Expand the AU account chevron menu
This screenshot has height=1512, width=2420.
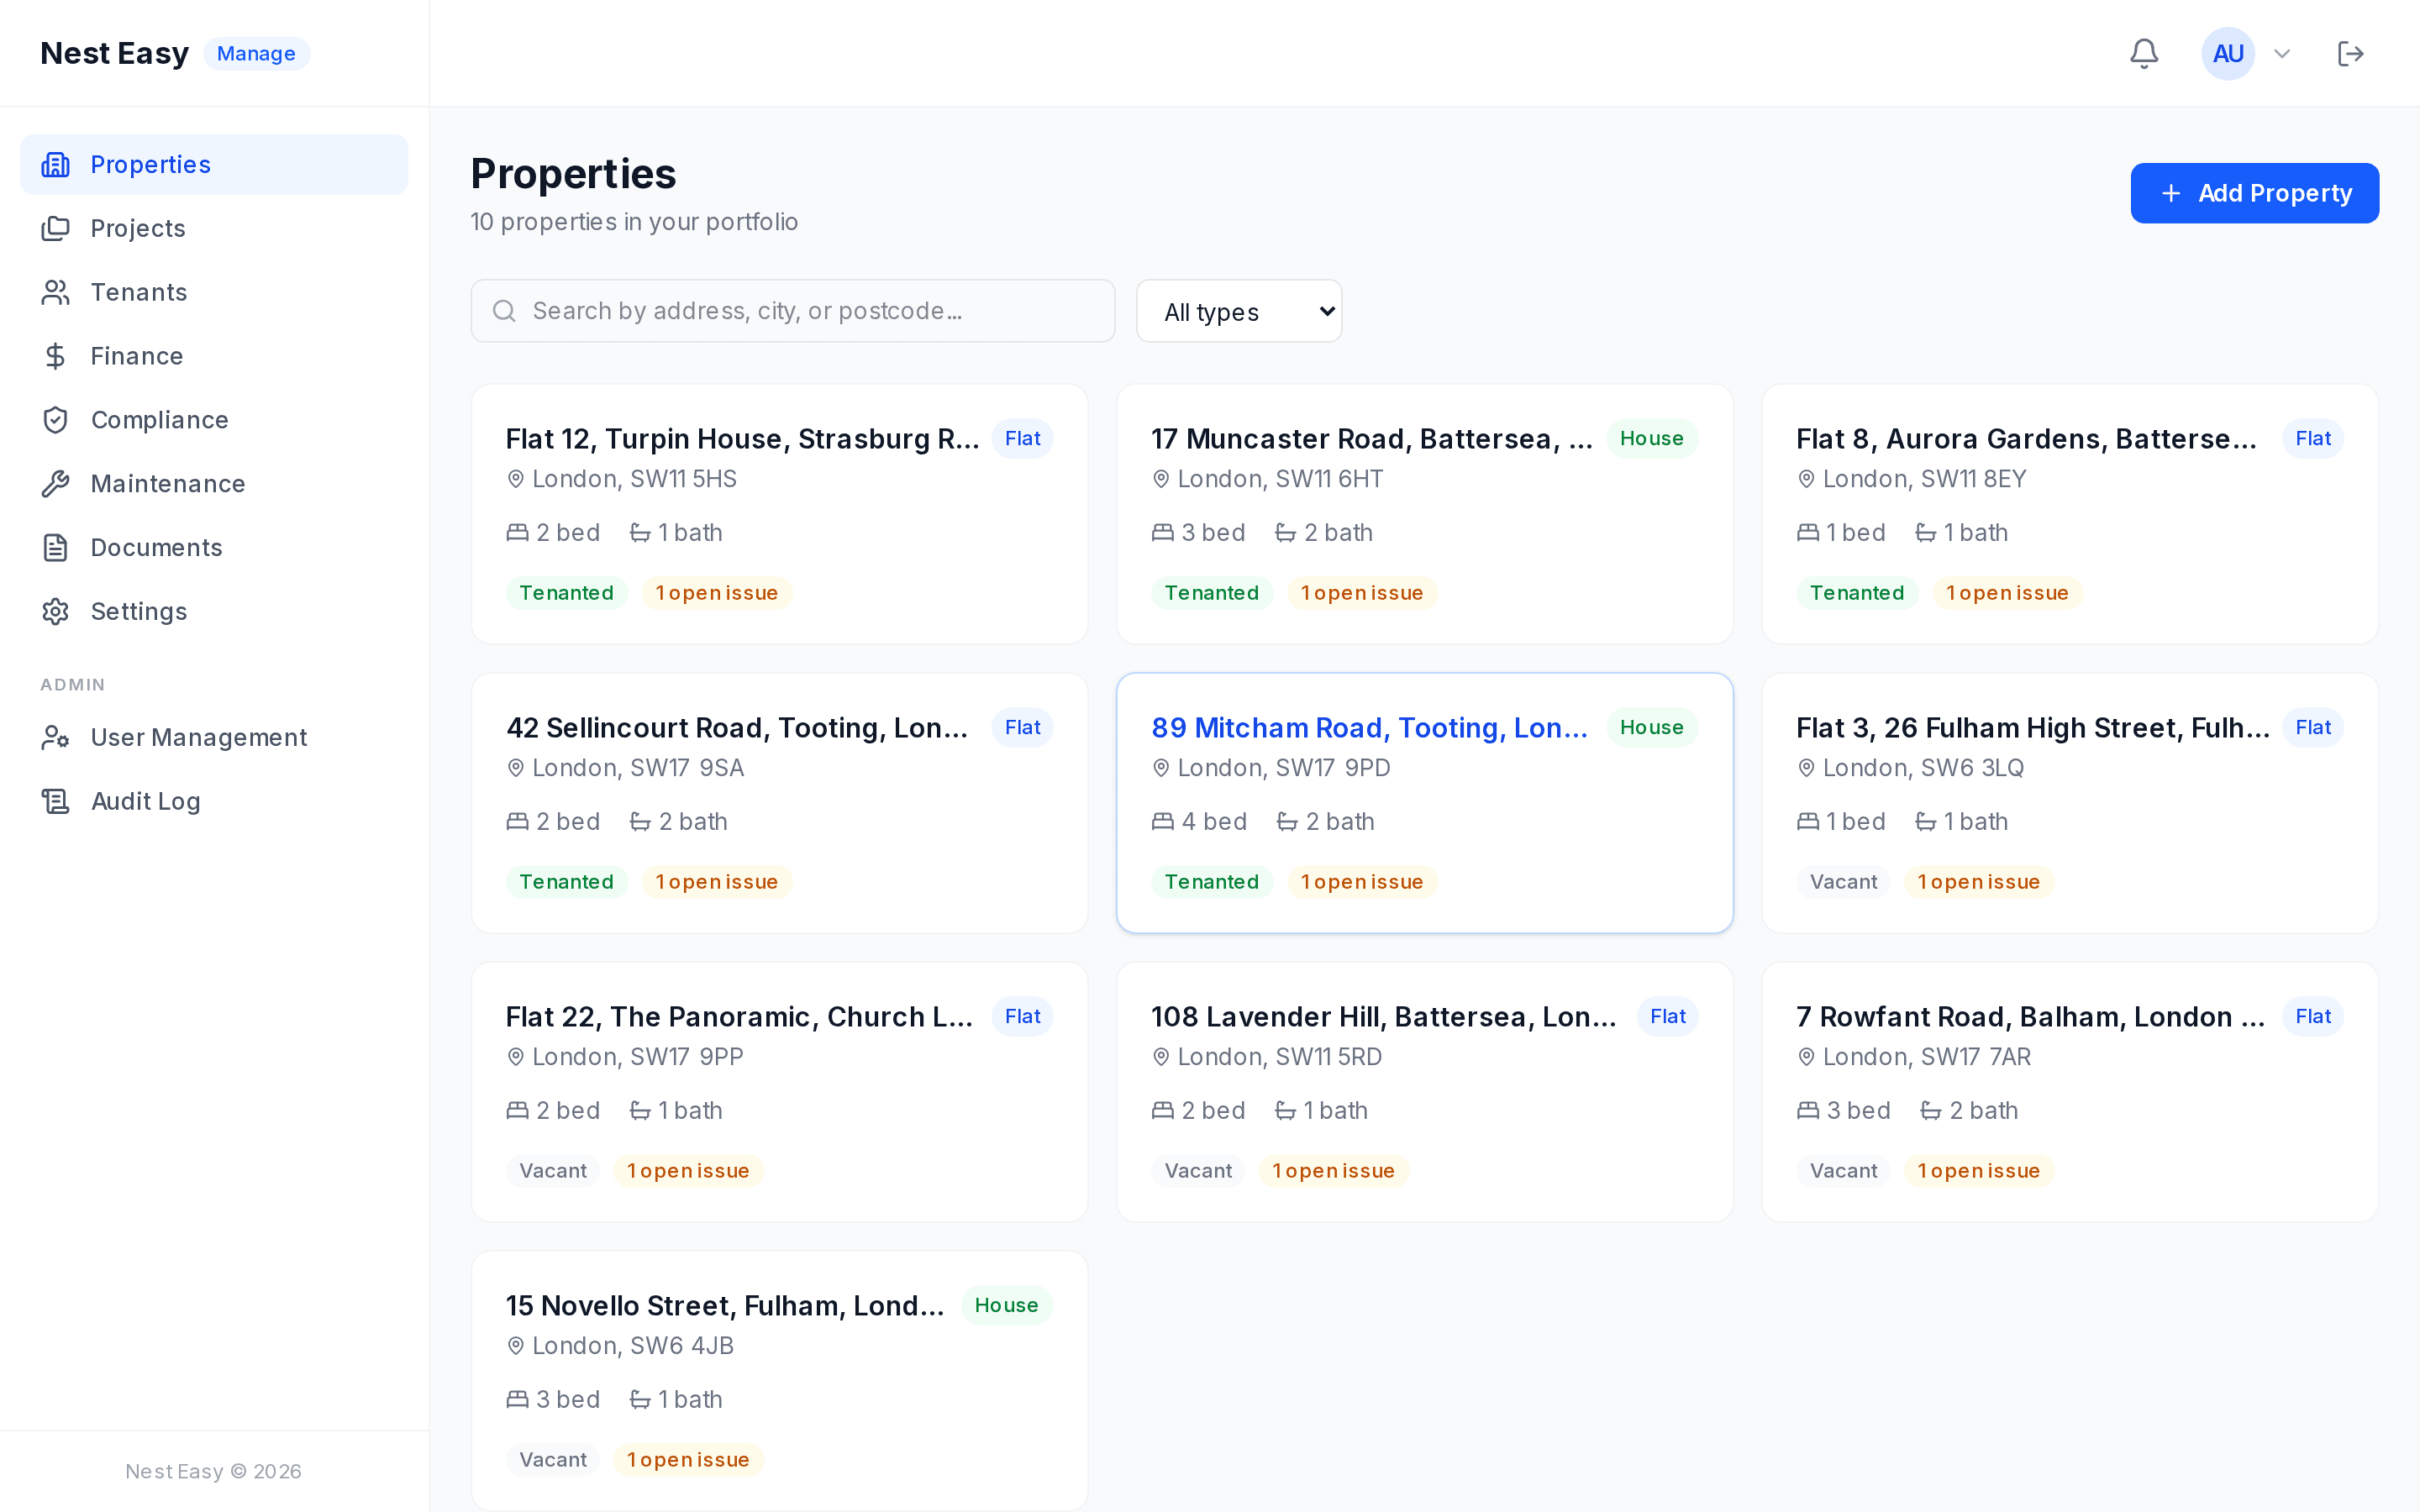(x=2283, y=53)
